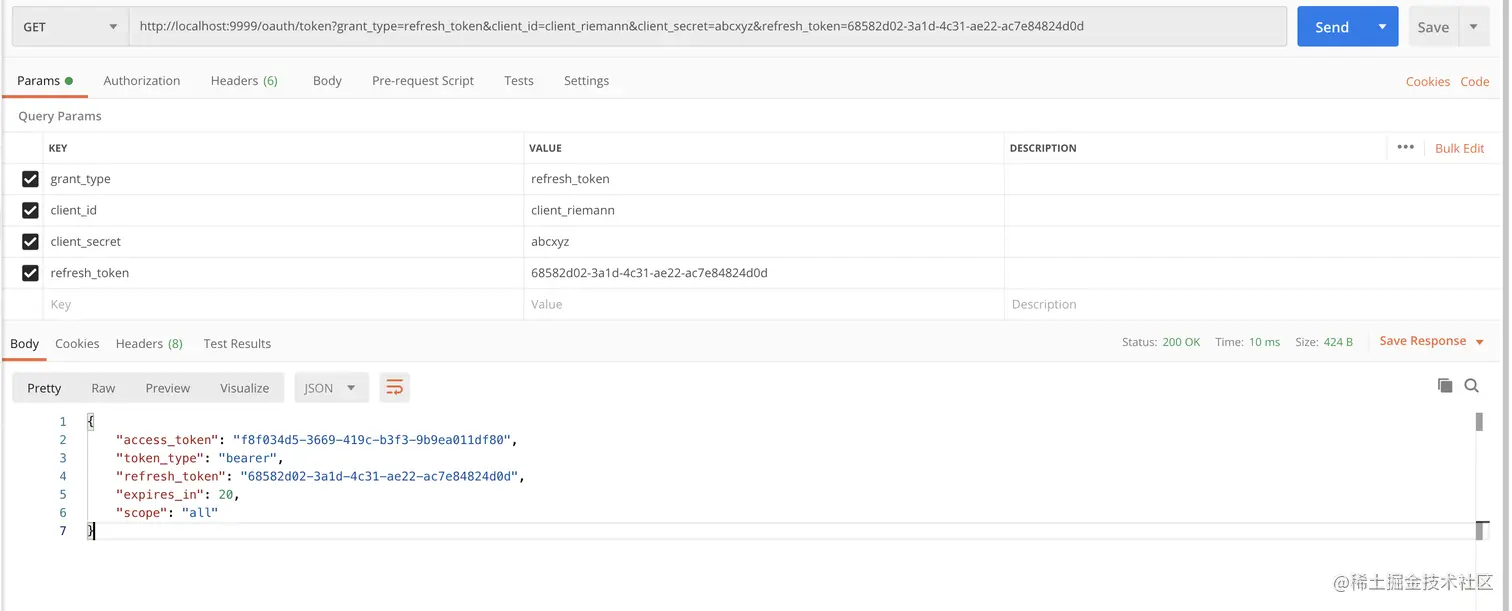Uncheck the grant_type parameter checkbox

pos(31,179)
